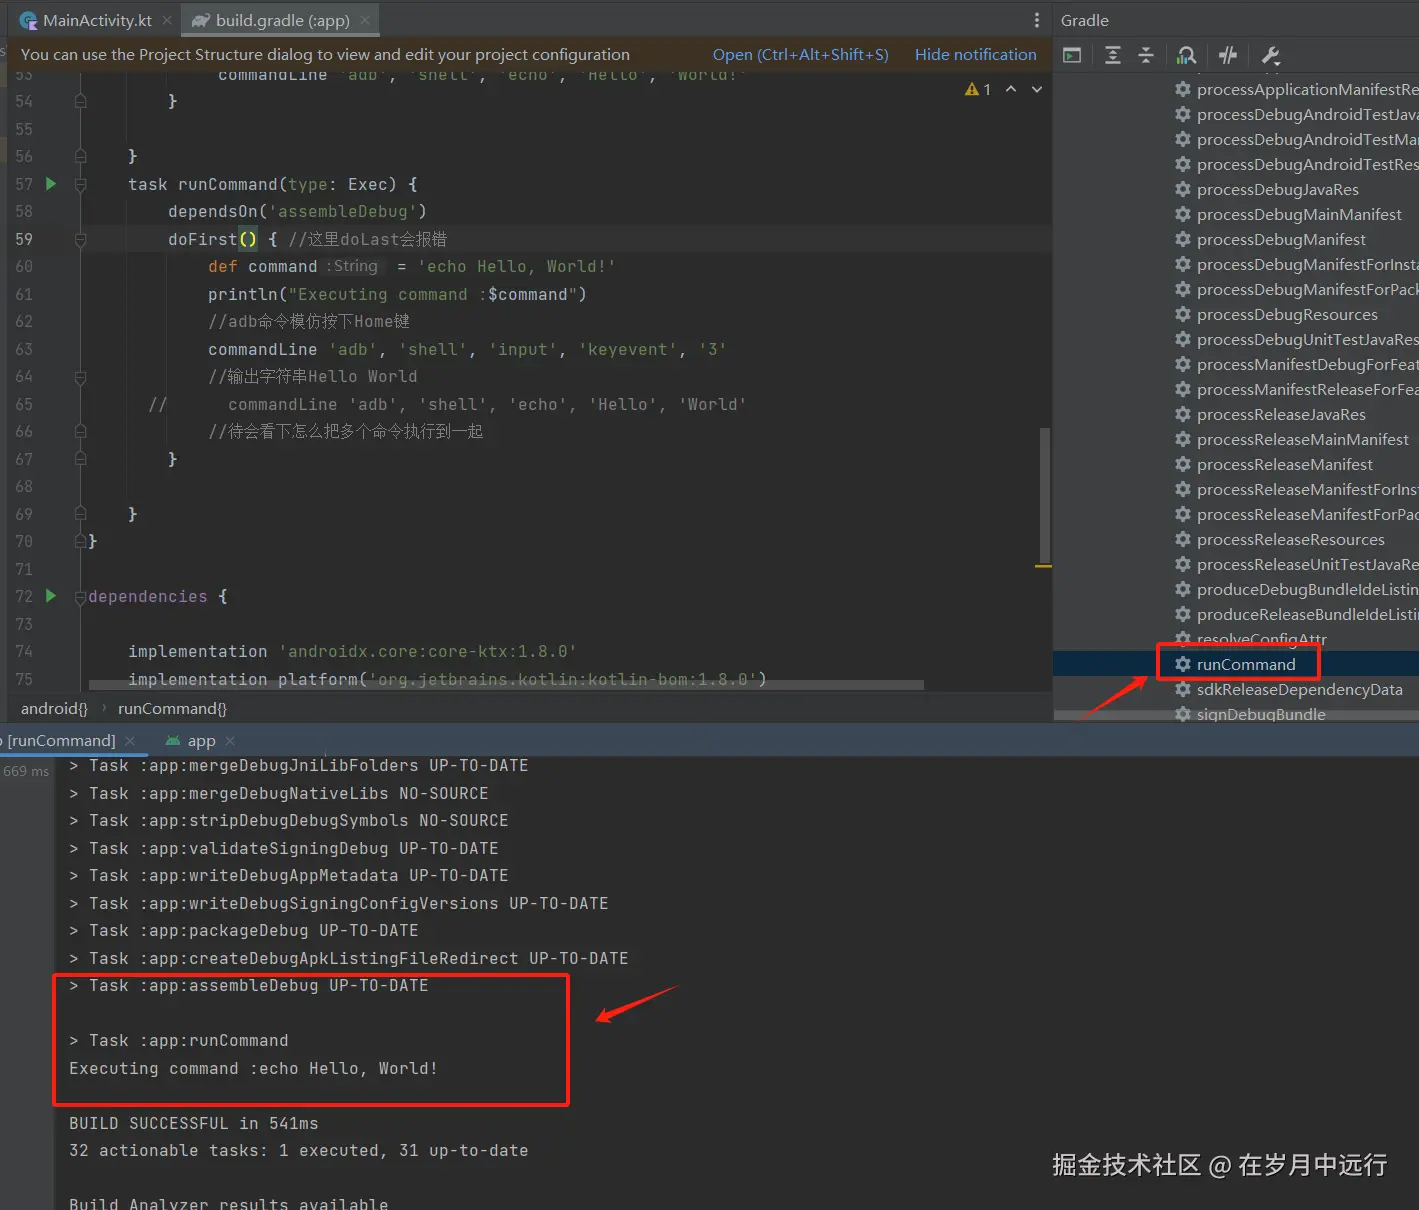This screenshot has width=1419, height=1210.
Task: Collapse the dependencies block at line 72
Action: click(x=81, y=597)
